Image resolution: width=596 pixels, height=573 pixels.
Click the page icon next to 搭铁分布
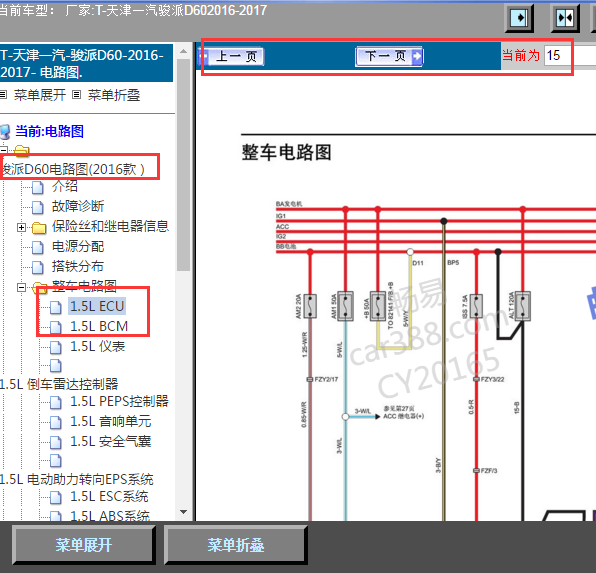click(x=38, y=267)
